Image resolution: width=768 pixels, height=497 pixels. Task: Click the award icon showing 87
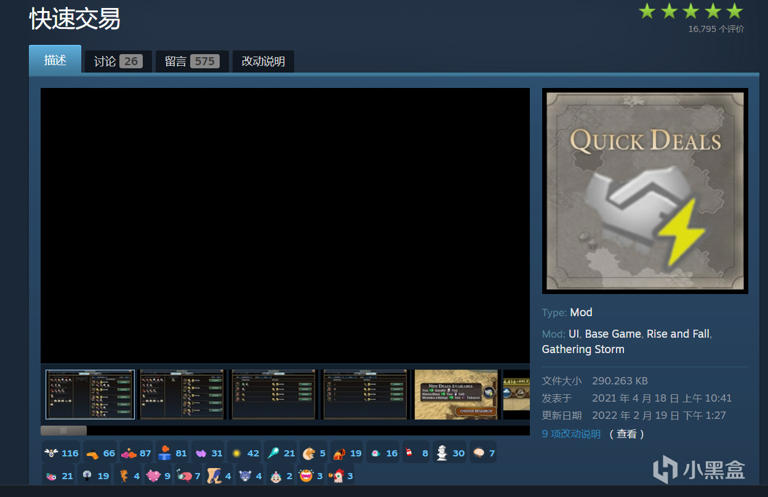128,453
